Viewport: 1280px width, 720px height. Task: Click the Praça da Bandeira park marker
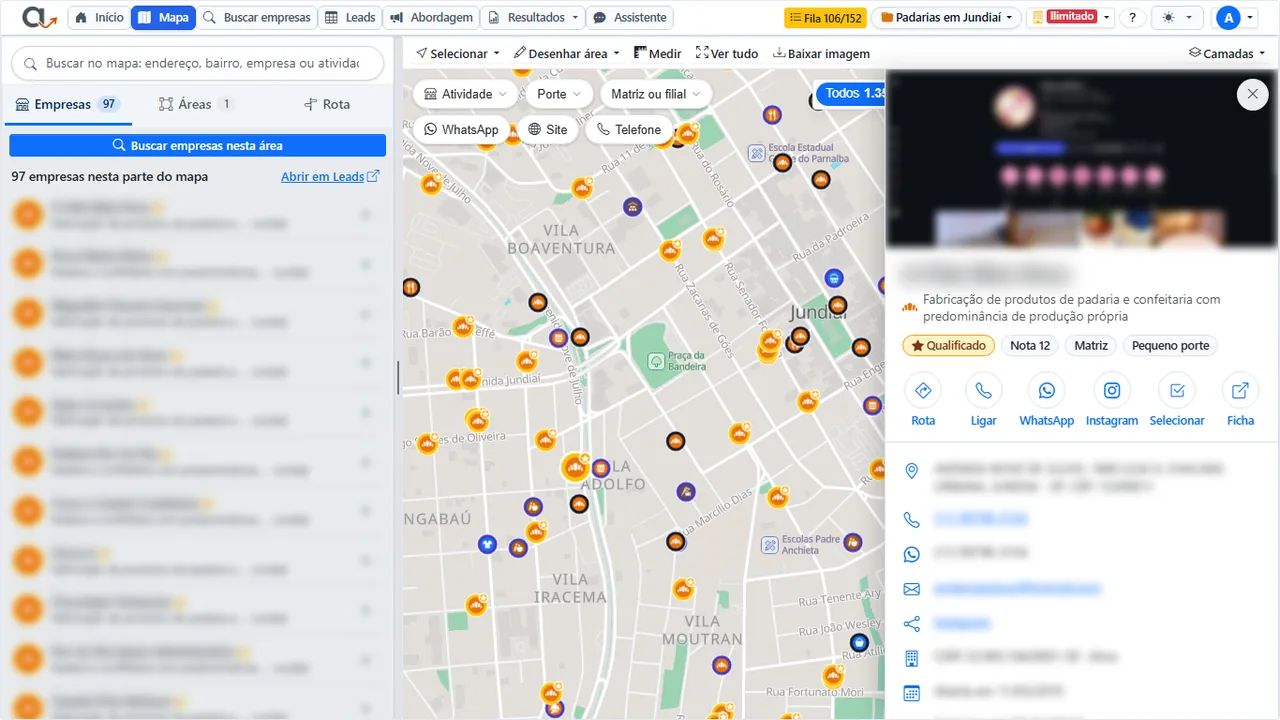pos(656,360)
